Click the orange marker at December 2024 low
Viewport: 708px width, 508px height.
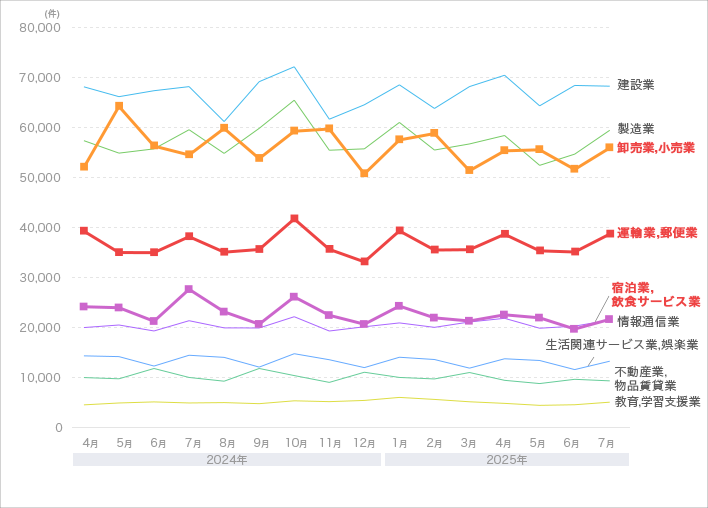(364, 173)
